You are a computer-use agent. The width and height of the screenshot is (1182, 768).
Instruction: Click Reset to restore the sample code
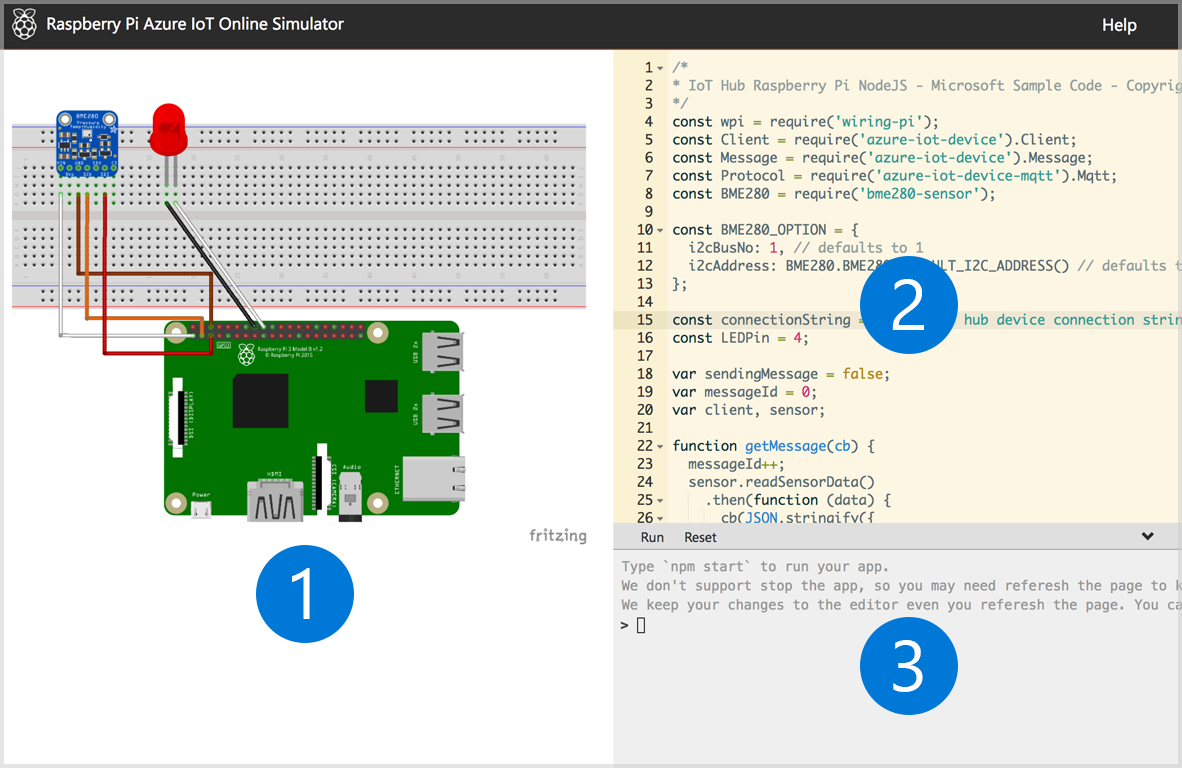(699, 536)
